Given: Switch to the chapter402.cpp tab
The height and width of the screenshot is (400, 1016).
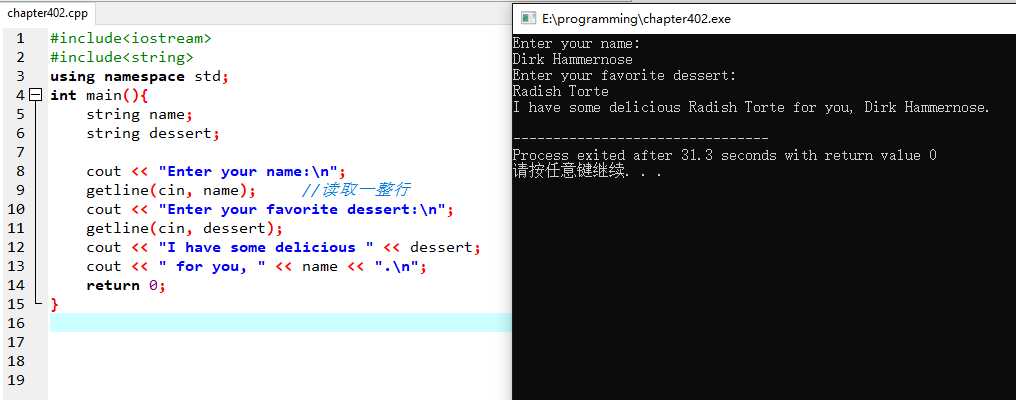Looking at the screenshot, I should pyautogui.click(x=47, y=13).
